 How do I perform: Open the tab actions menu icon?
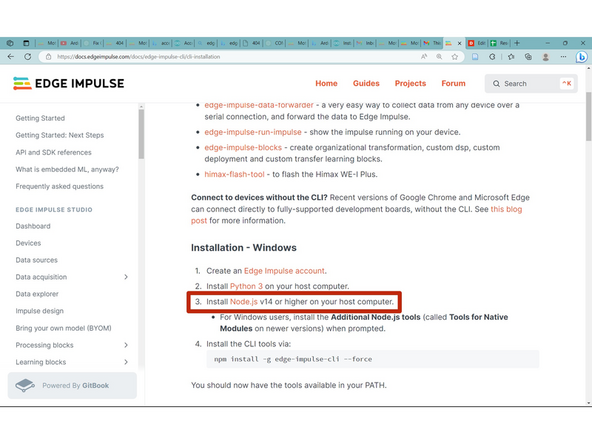coord(26,43)
